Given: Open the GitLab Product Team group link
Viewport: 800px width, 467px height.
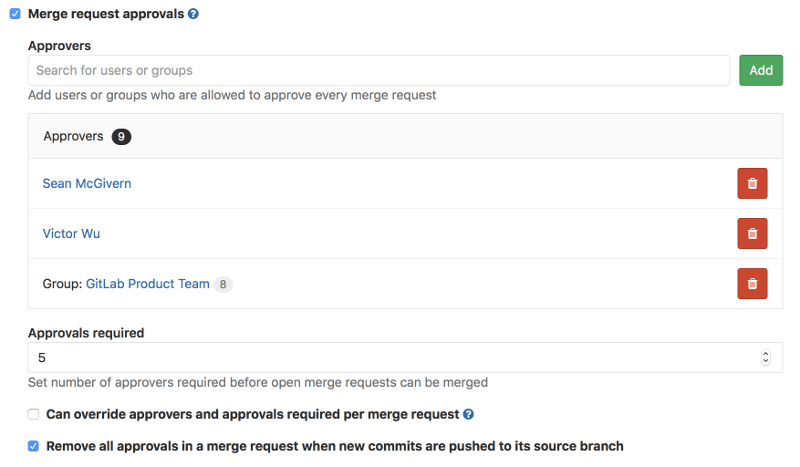Looking at the screenshot, I should click(148, 284).
